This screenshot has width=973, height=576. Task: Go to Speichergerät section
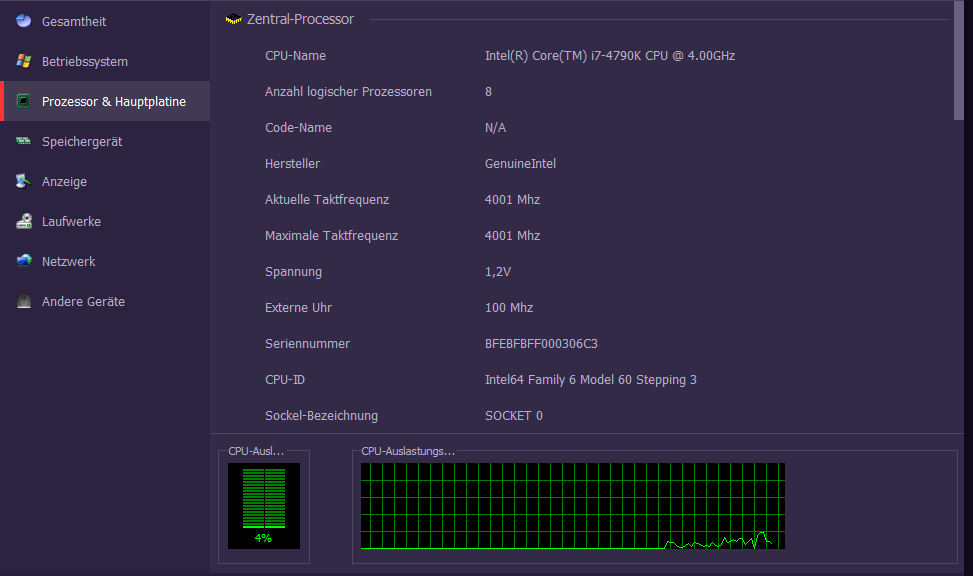pyautogui.click(x=105, y=141)
